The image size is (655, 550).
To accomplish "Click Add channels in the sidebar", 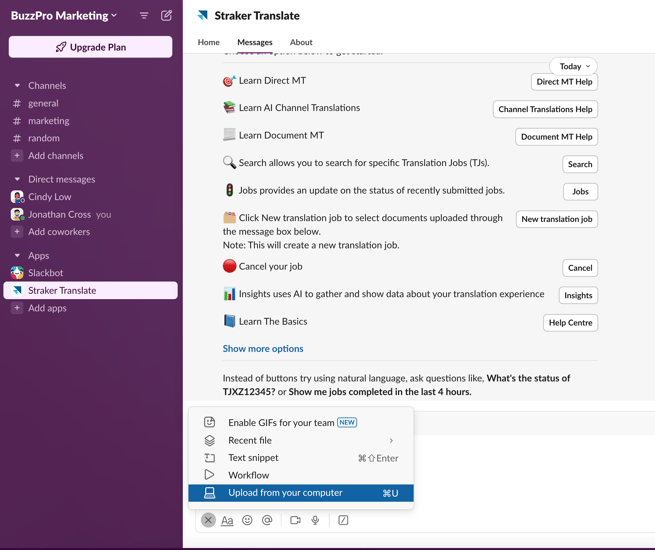I will click(x=56, y=155).
